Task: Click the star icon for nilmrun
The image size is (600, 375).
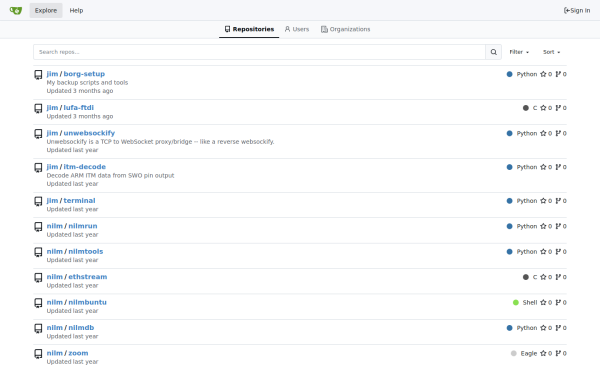Action: (543, 226)
